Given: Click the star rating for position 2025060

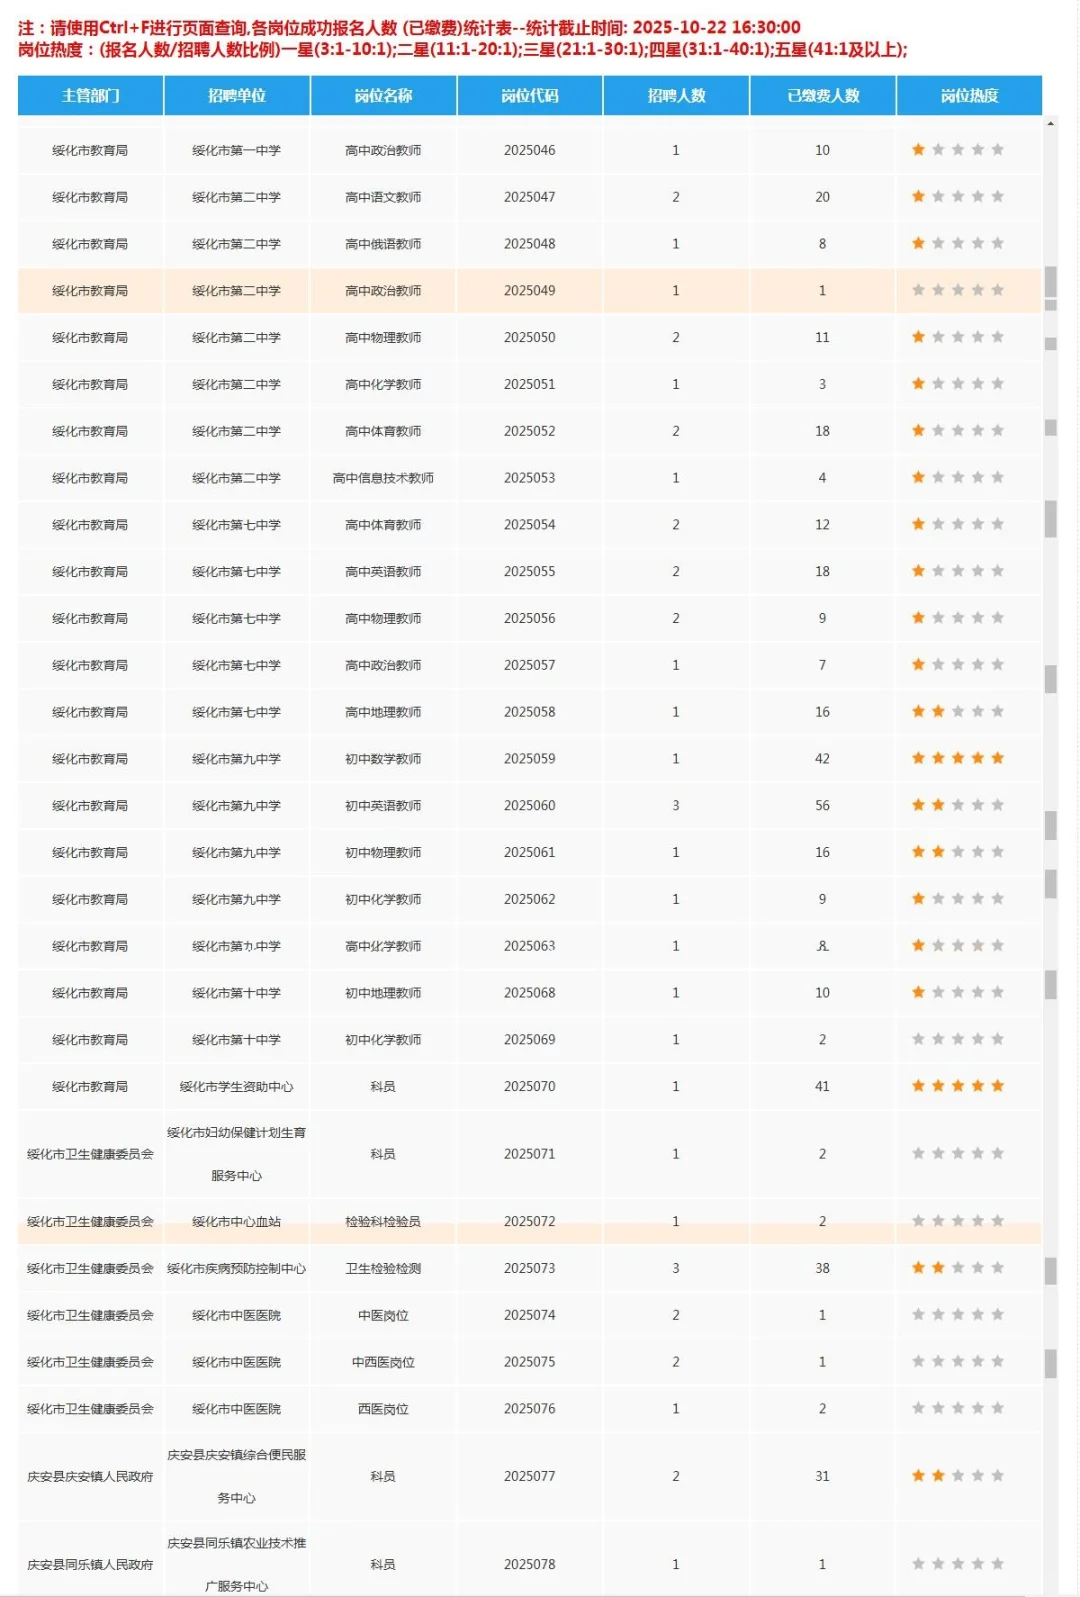Looking at the screenshot, I should pyautogui.click(x=957, y=805).
